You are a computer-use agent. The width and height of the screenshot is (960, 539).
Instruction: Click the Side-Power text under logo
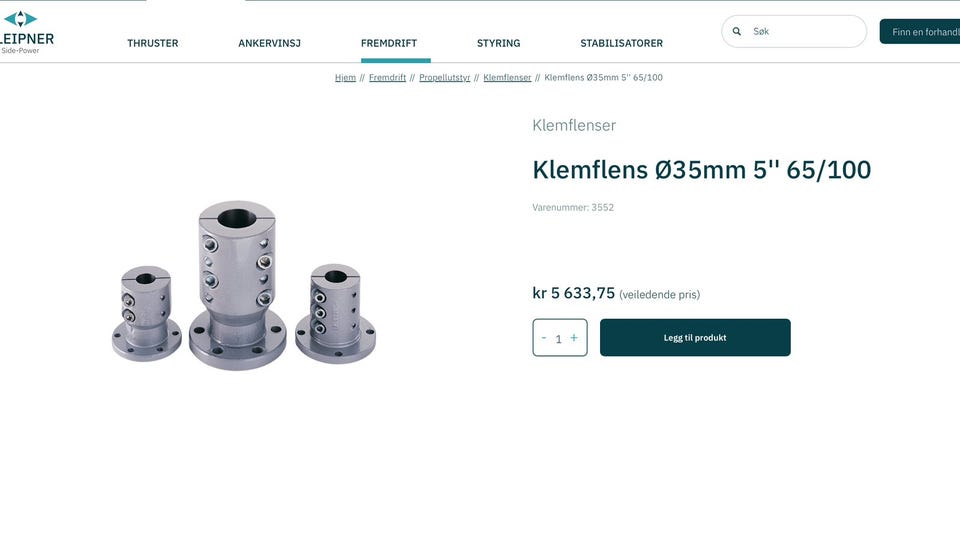coord(20,51)
